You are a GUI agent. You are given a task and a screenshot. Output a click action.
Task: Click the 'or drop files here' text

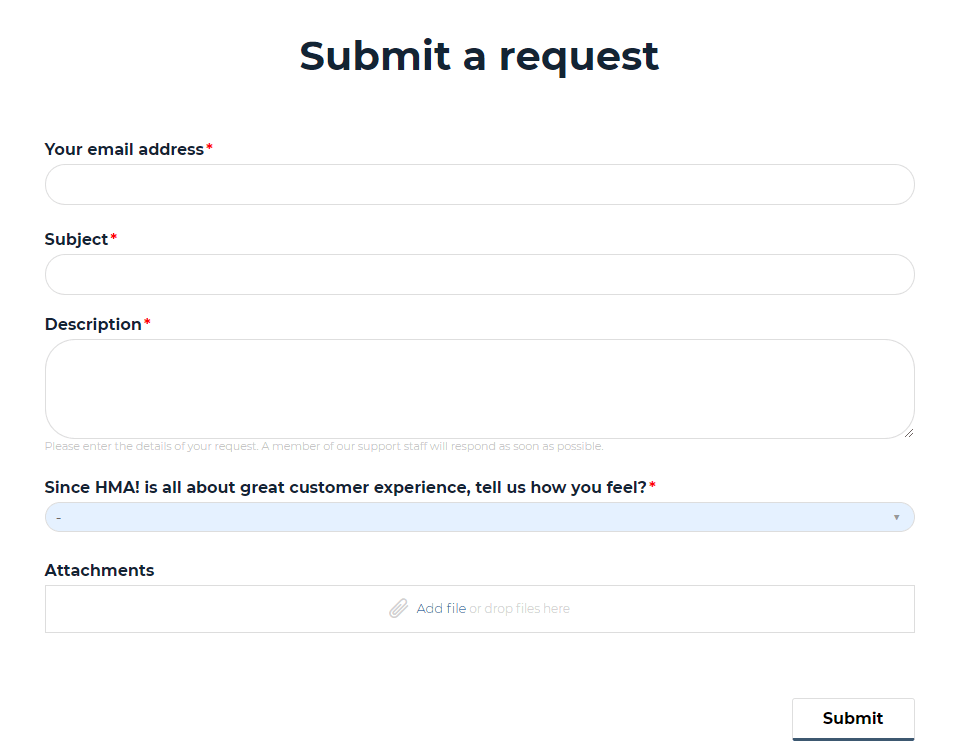tap(519, 609)
